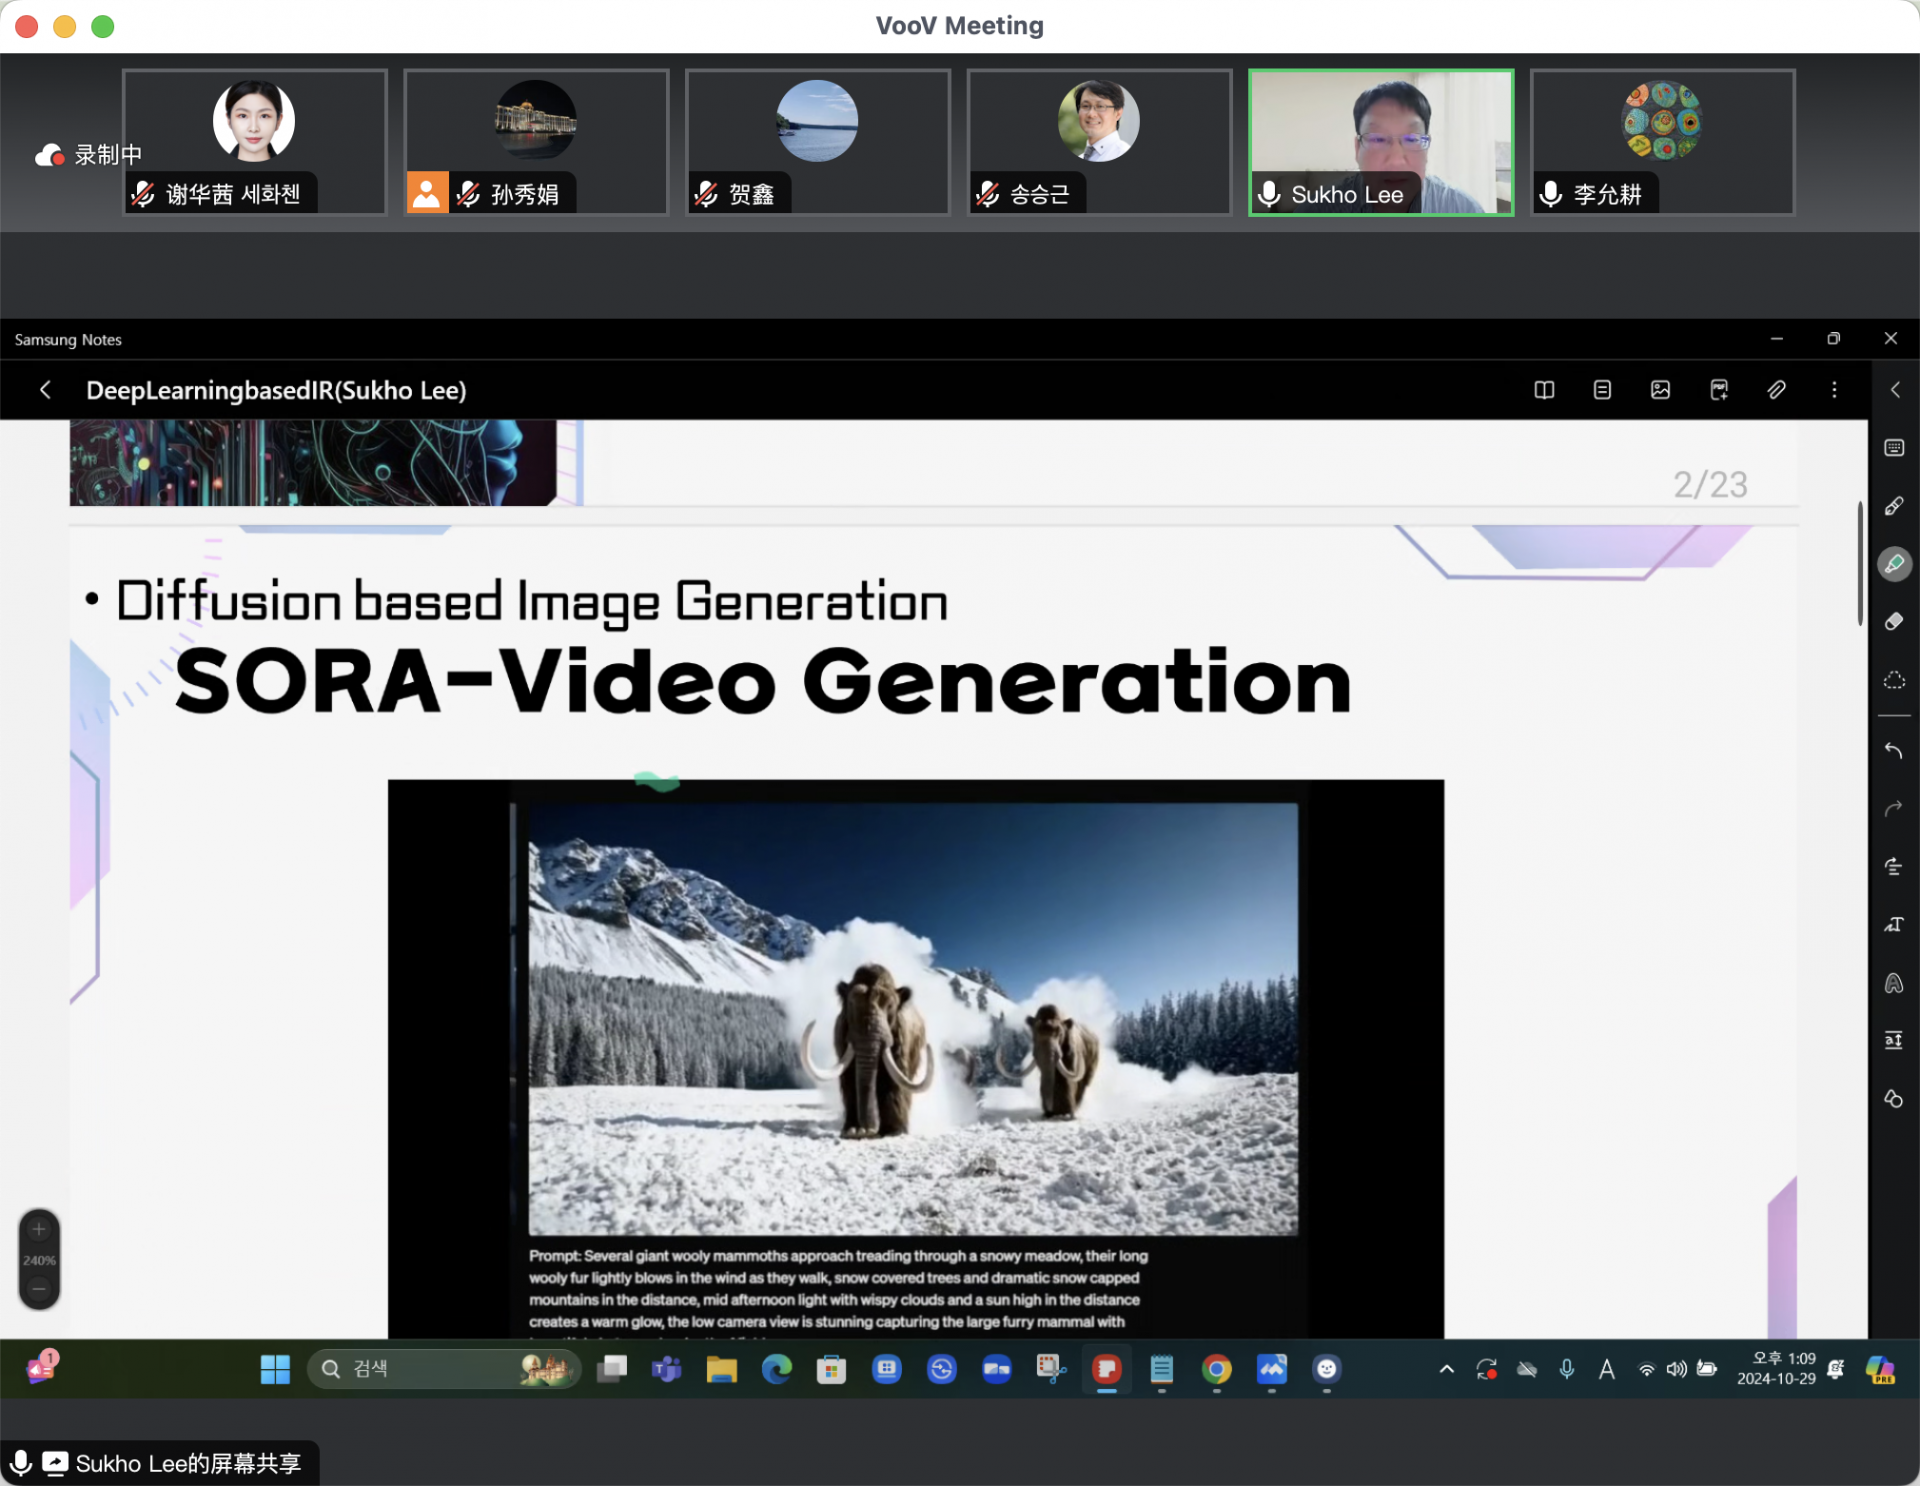This screenshot has width=1920, height=1486.
Task: Click the 录制中 recording indicator
Action: click(88, 155)
